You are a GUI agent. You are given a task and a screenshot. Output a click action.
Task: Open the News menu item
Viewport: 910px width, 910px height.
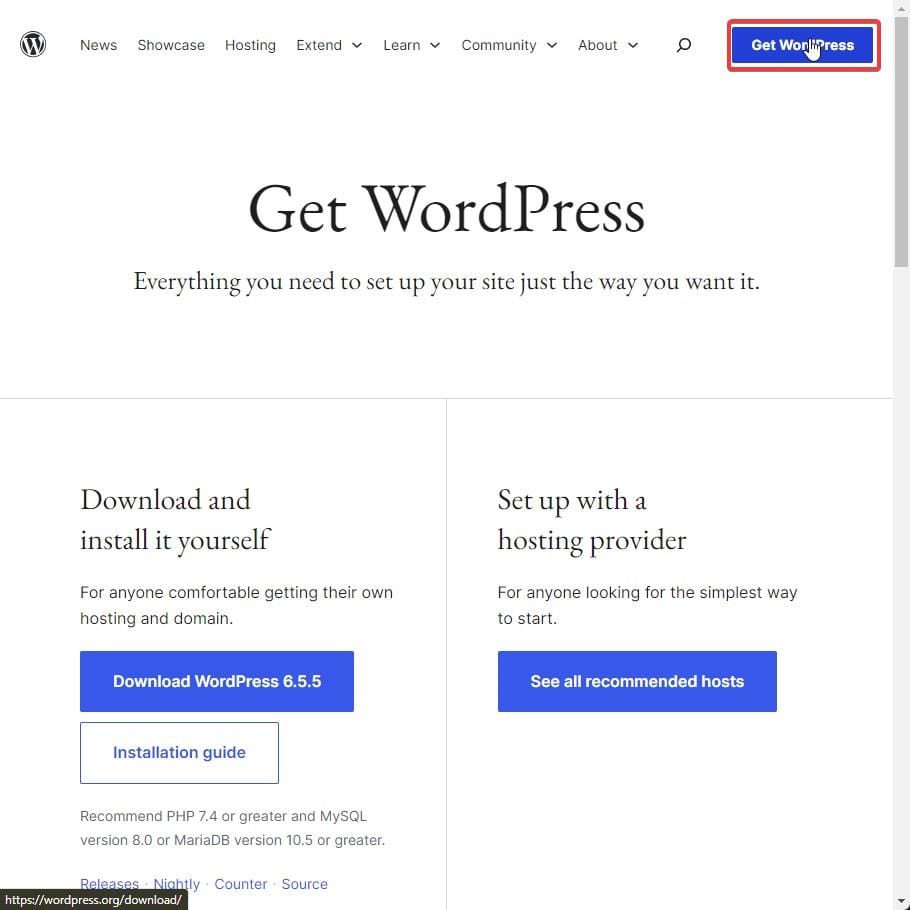(x=98, y=45)
